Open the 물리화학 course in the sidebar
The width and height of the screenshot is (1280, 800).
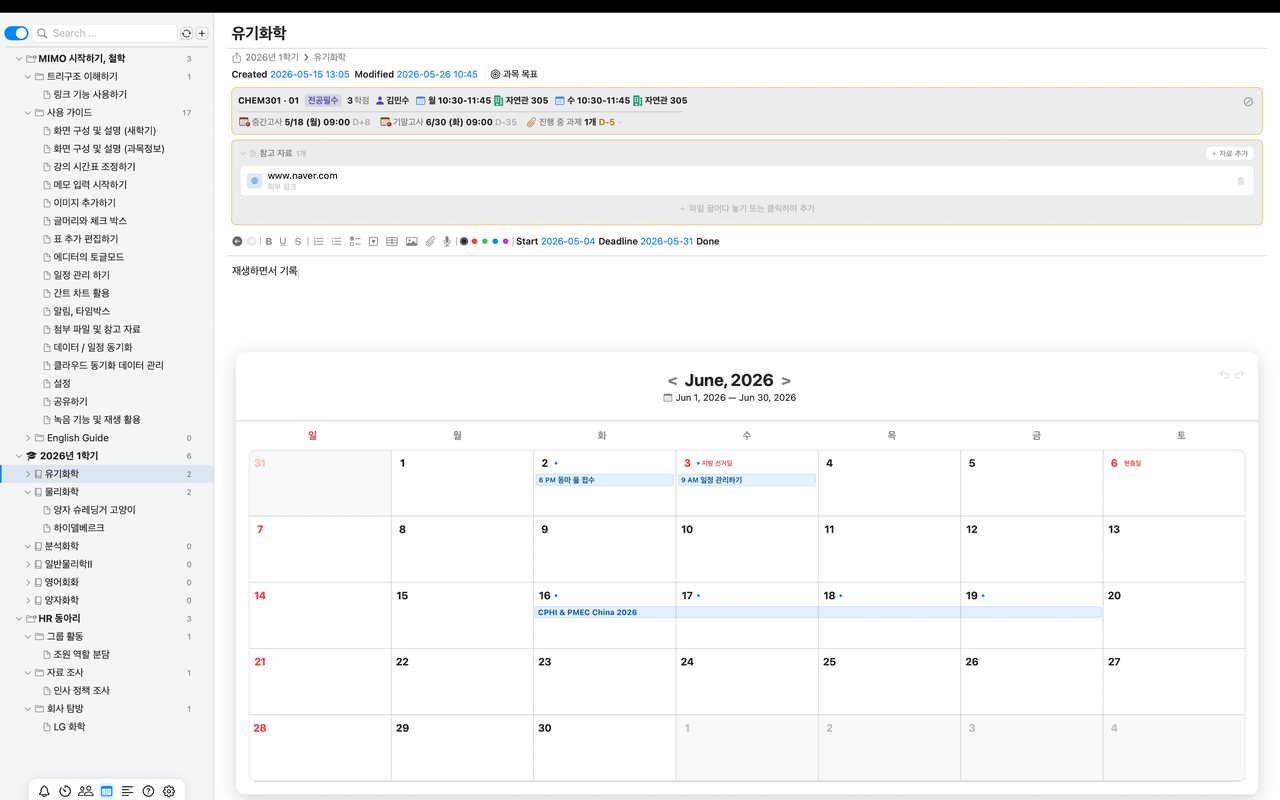(x=62, y=492)
